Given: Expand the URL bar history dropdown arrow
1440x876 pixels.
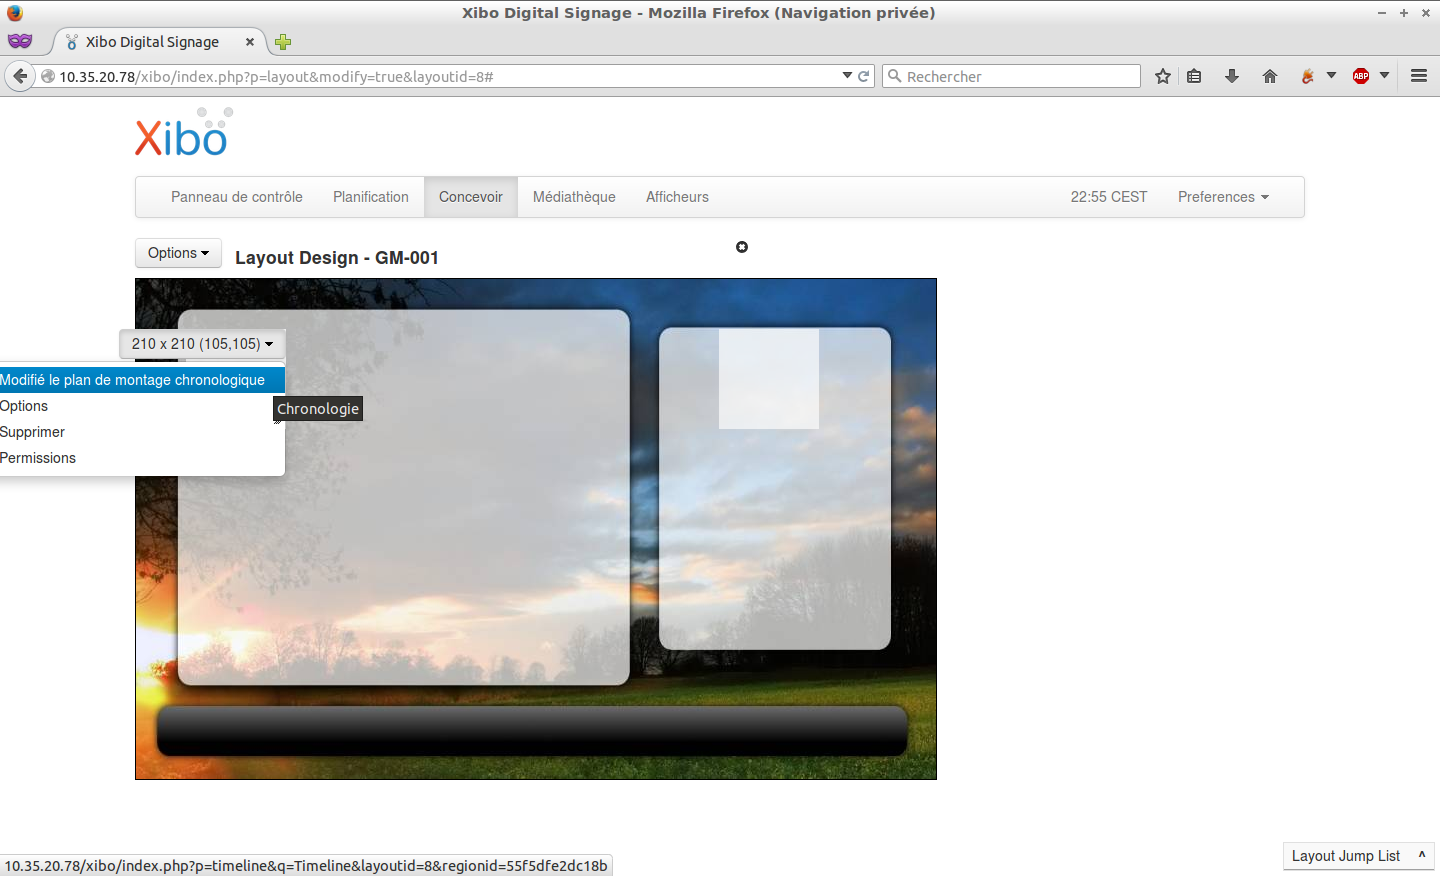Looking at the screenshot, I should click(x=847, y=76).
